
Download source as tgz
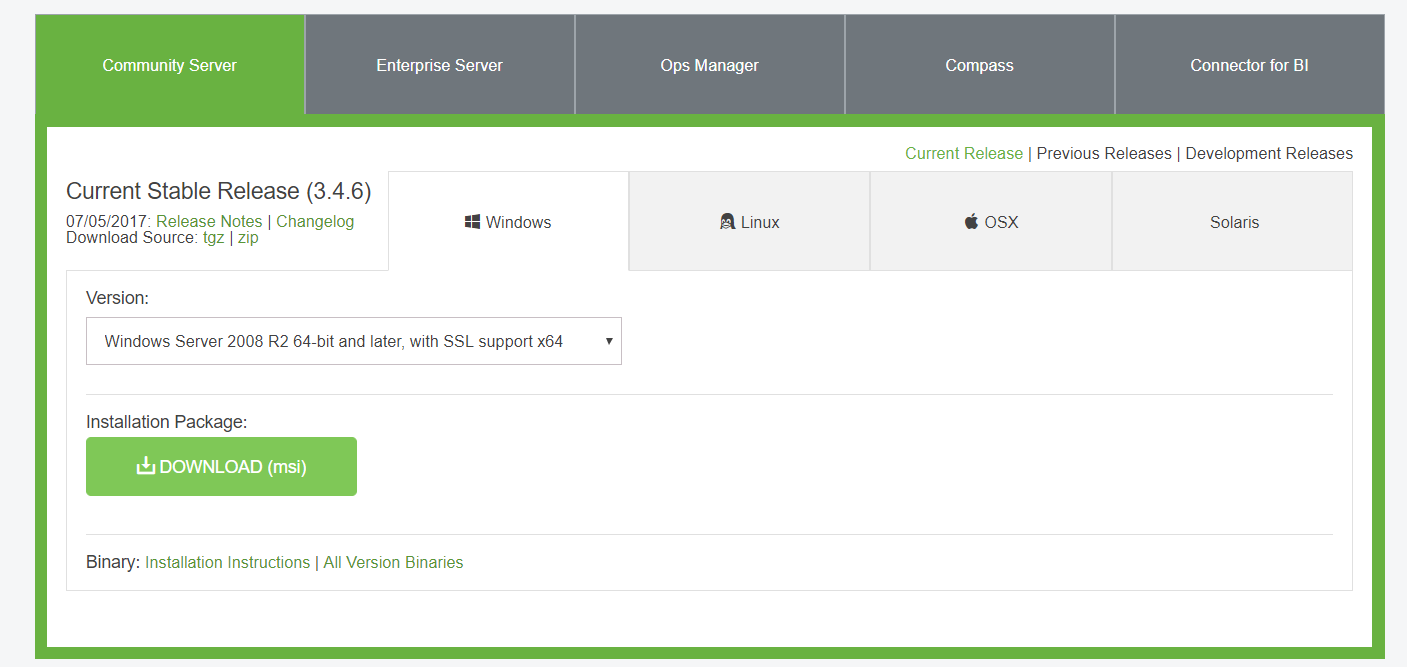coord(213,238)
